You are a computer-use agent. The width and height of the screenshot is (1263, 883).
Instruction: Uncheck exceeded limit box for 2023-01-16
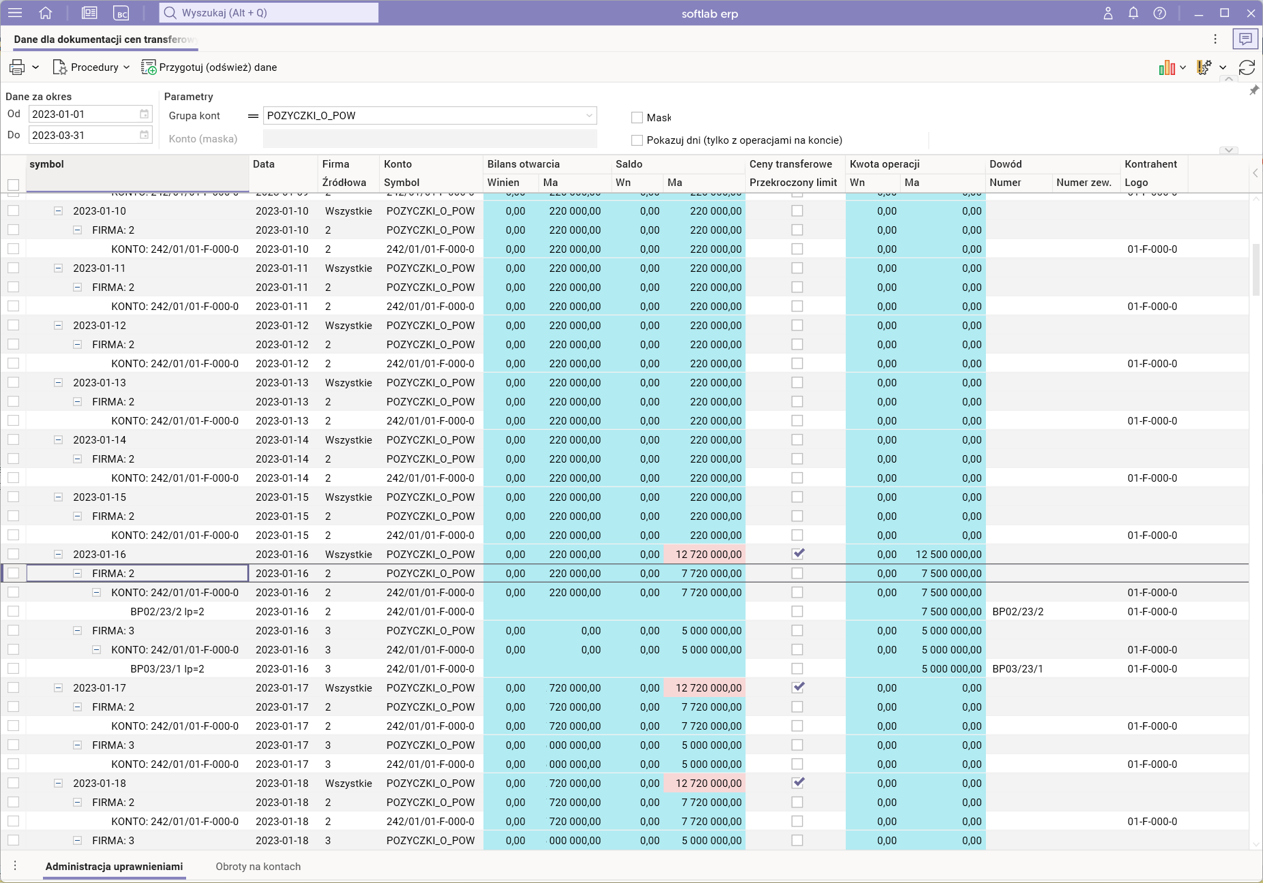[797, 554]
